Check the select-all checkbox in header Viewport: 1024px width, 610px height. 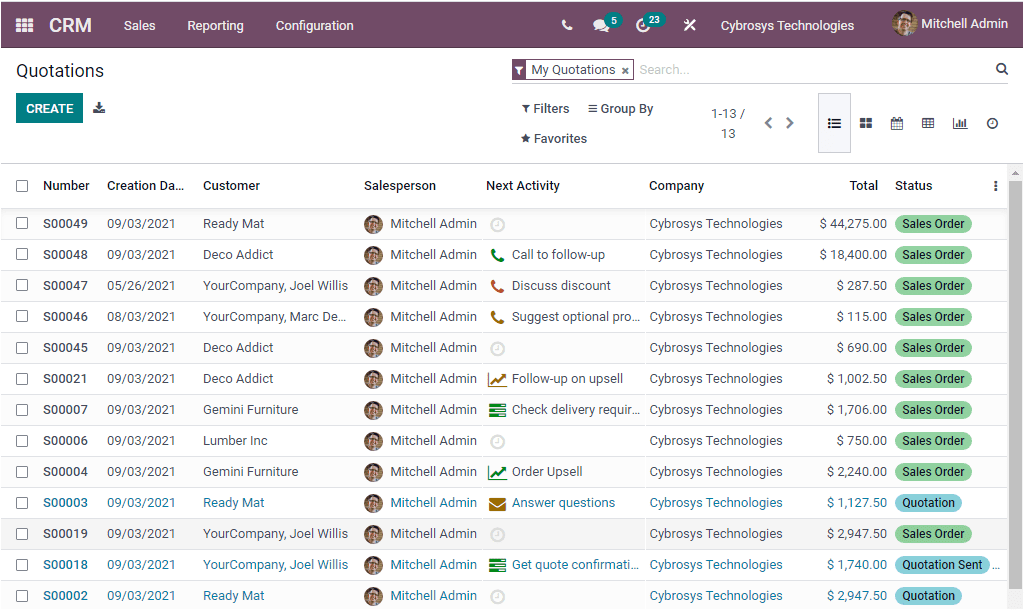click(22, 186)
